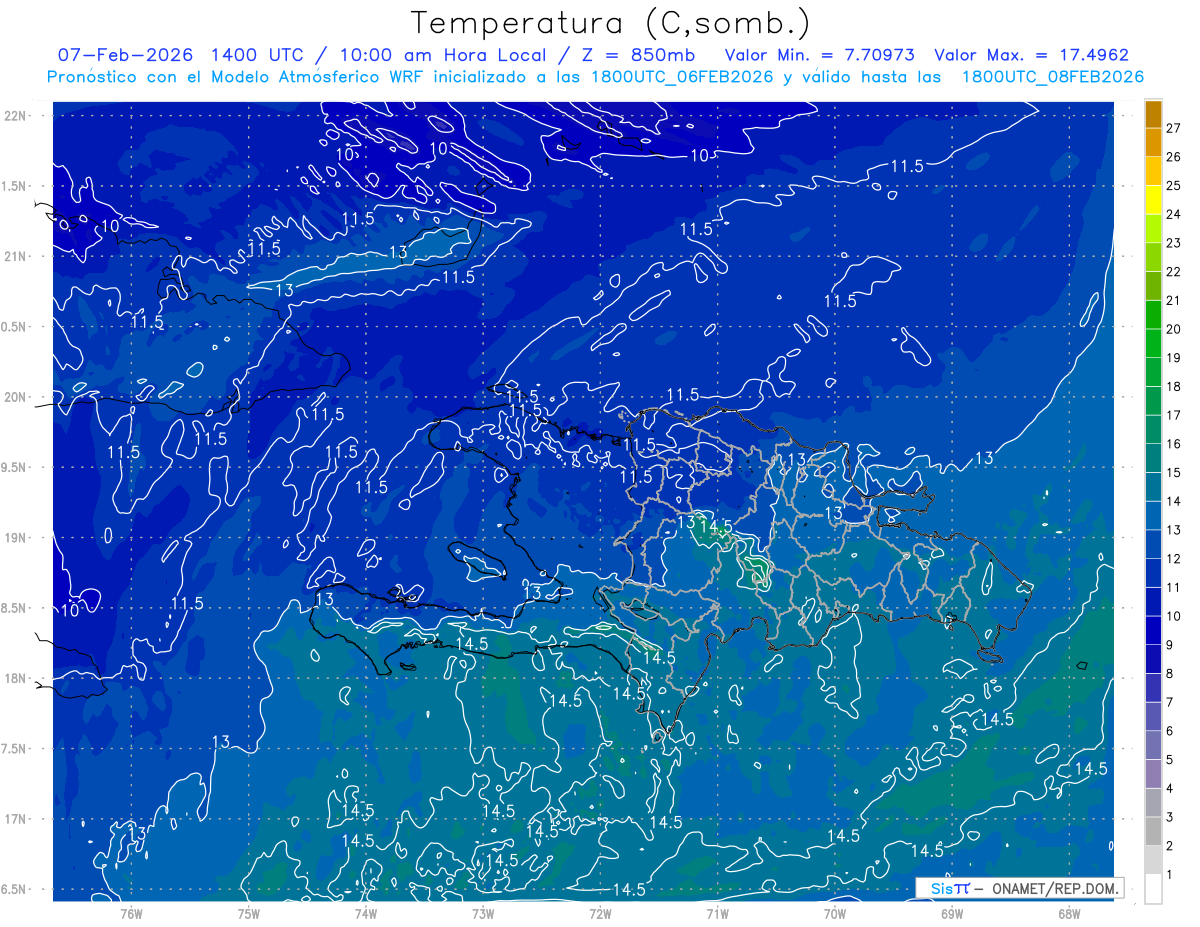1200x927 pixels.
Task: Pick the yellow colorbar swatch between 25 and 24
Action: click(1153, 200)
